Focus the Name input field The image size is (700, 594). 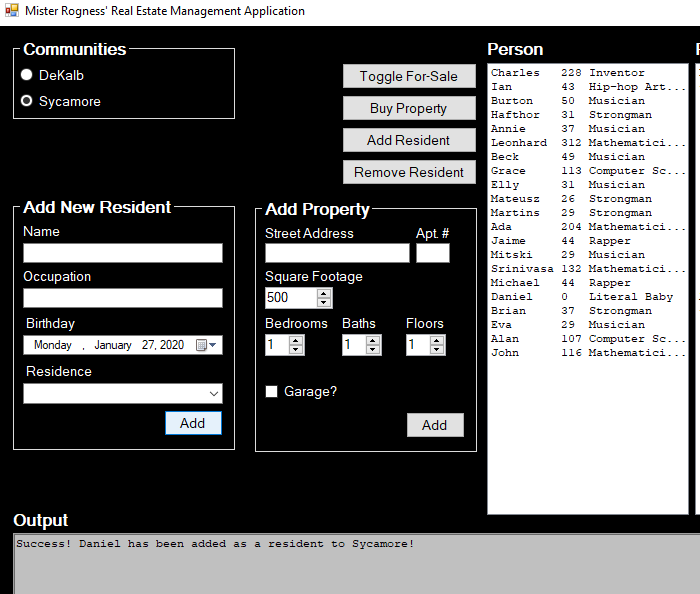pos(122,253)
